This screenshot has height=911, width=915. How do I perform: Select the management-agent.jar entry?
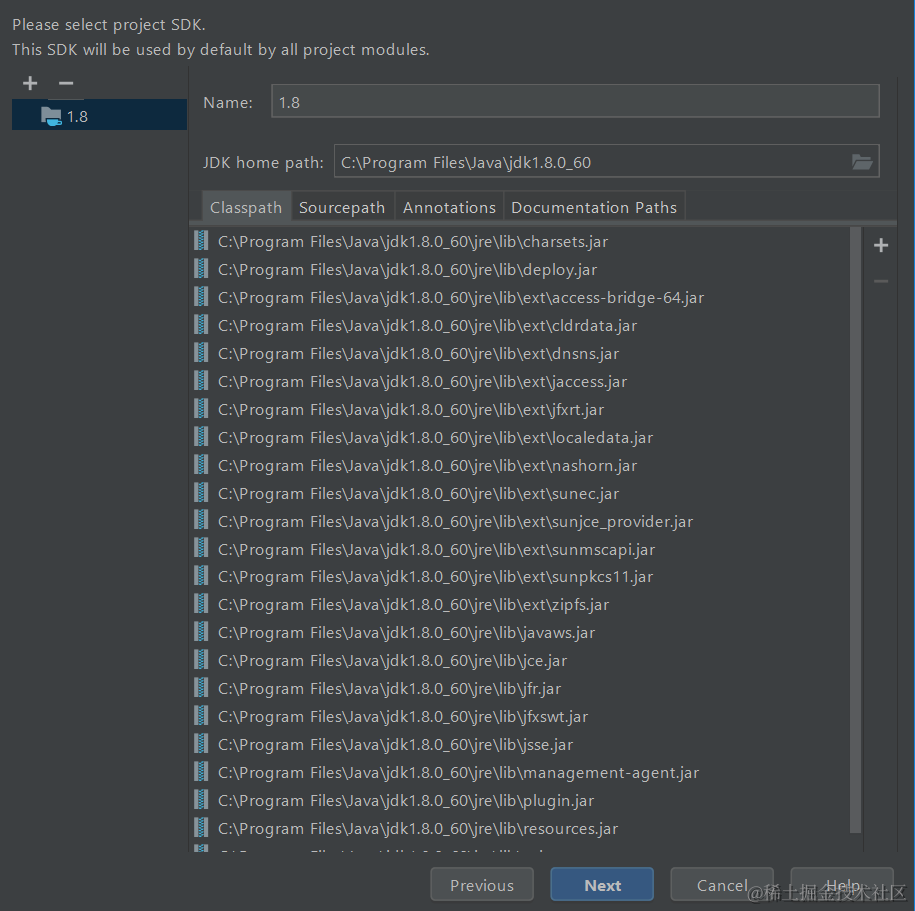click(x=519, y=773)
